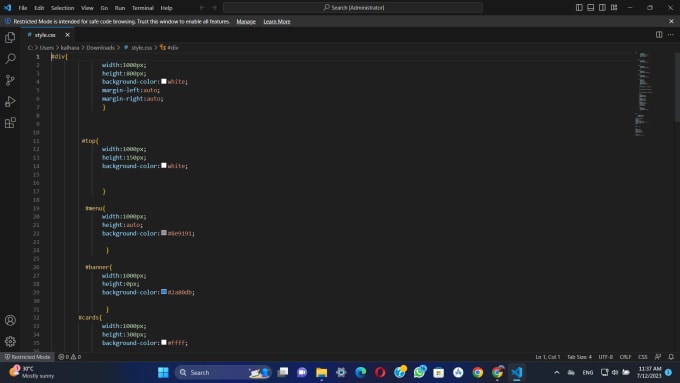
Task: Change the Tab Size: 4 setting
Action: tap(579, 357)
